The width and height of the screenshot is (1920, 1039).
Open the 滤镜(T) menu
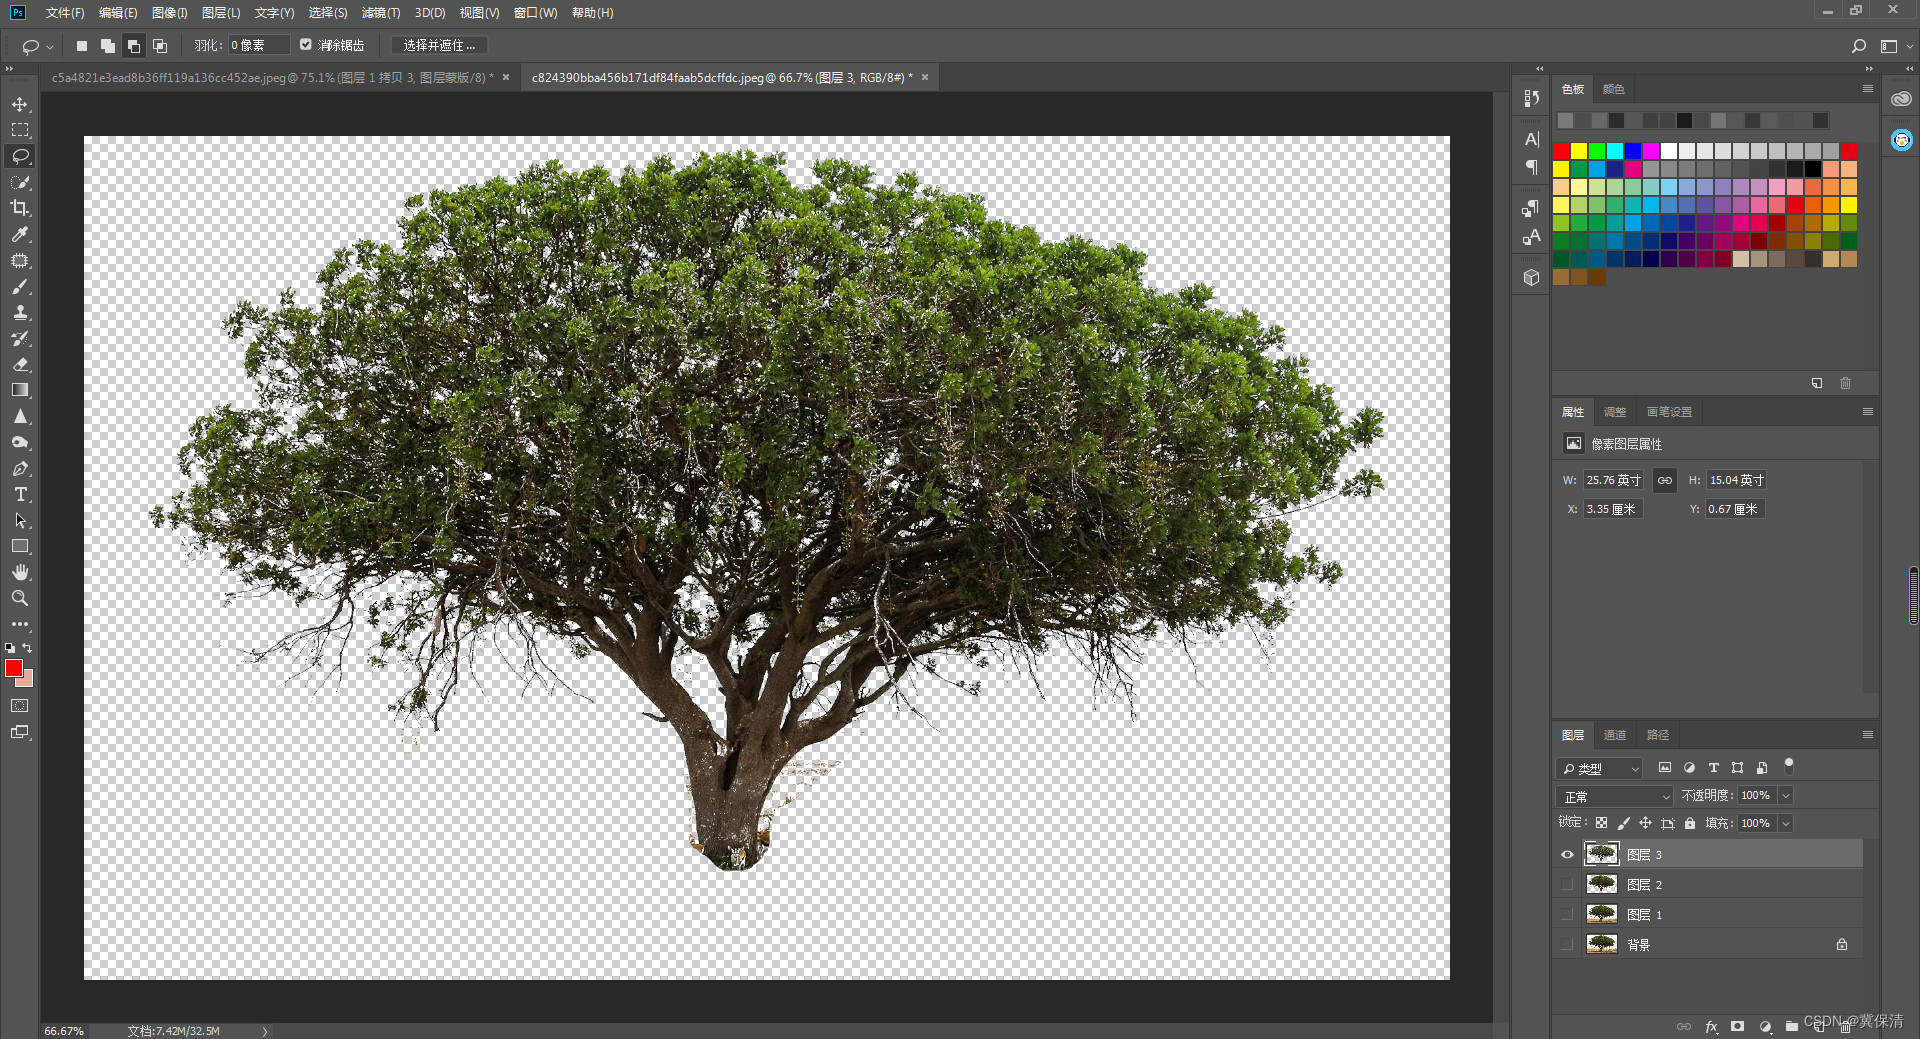(x=381, y=13)
